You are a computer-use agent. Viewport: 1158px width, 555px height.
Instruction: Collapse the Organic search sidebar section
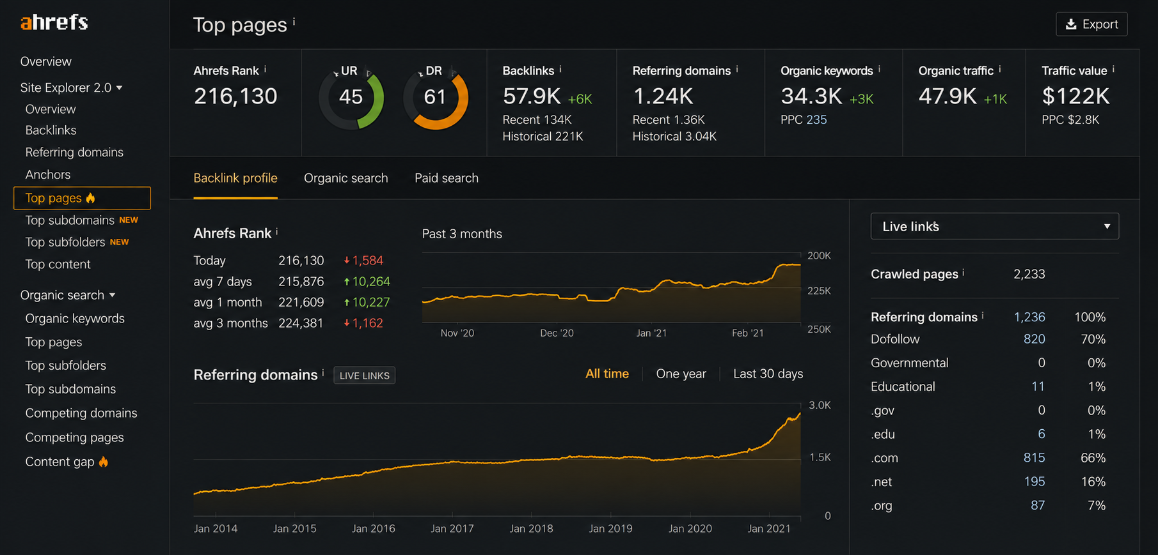coord(68,295)
